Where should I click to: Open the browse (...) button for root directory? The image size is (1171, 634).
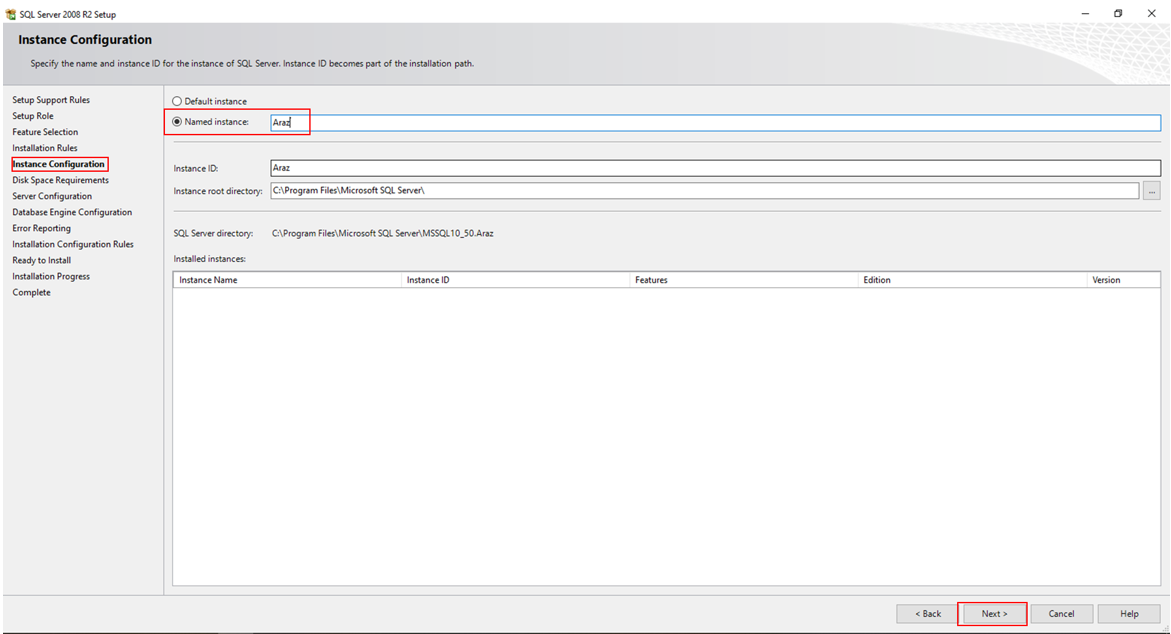pyautogui.click(x=1152, y=191)
